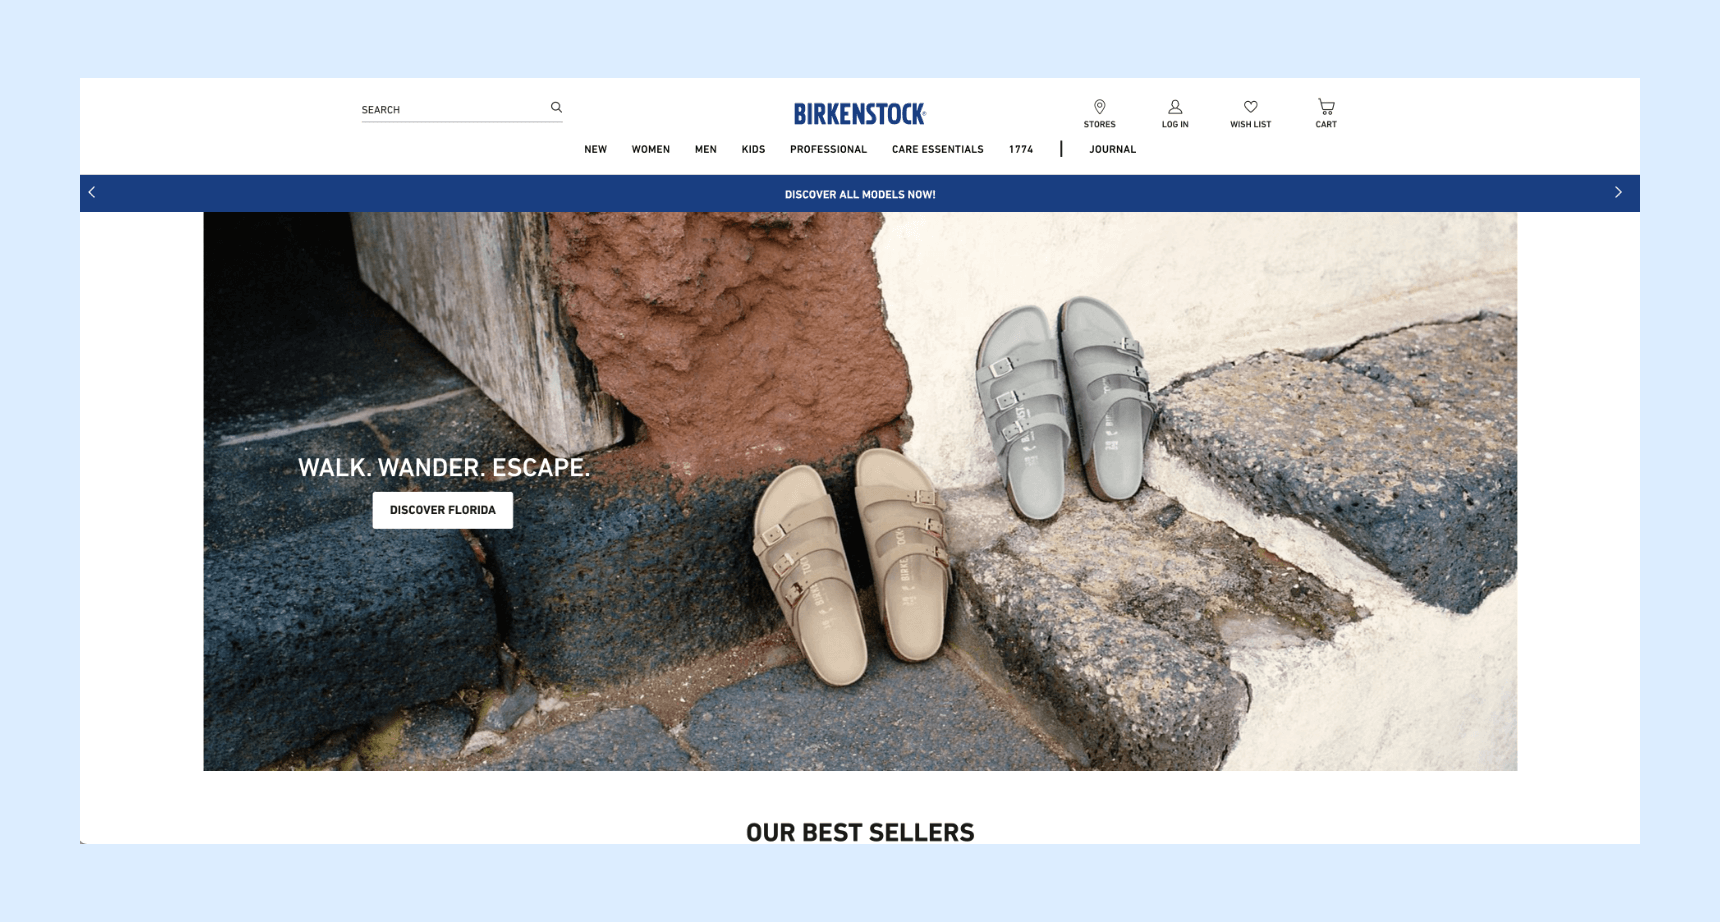Open the Women menu
The image size is (1720, 922).
[x=650, y=149]
